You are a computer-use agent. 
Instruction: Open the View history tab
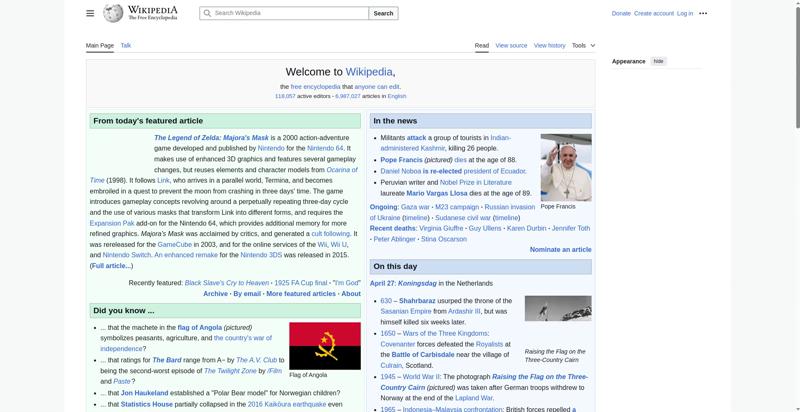pyautogui.click(x=549, y=45)
